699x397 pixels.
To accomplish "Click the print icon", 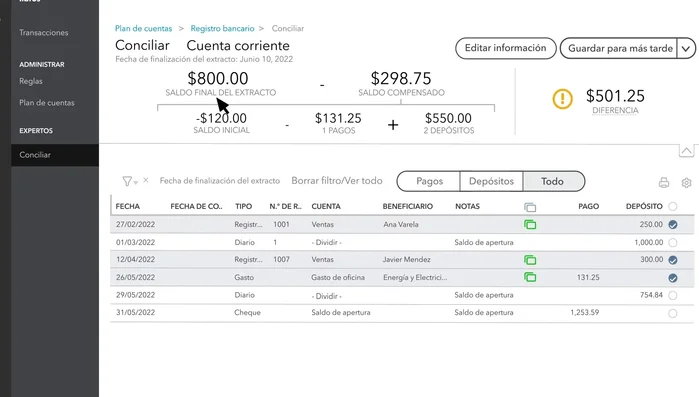I will (x=664, y=183).
